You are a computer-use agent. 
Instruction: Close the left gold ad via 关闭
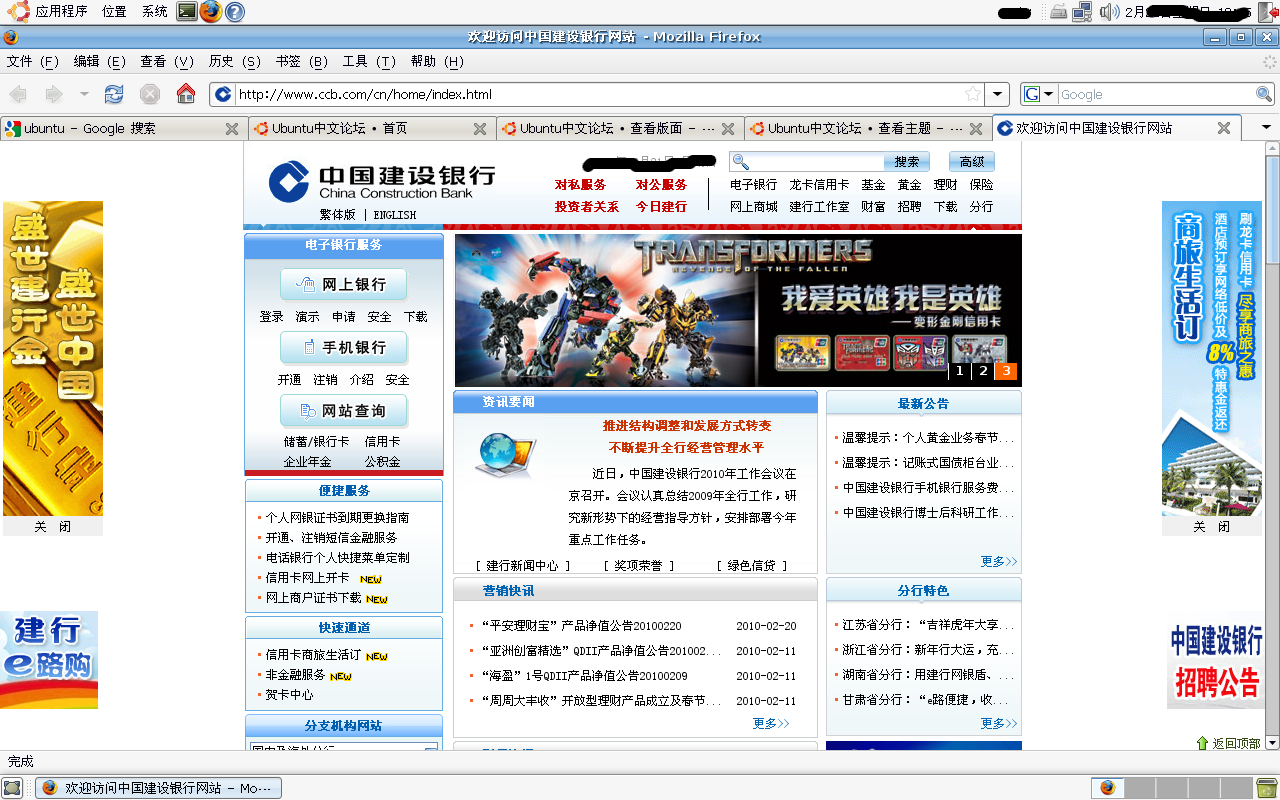tap(53, 526)
